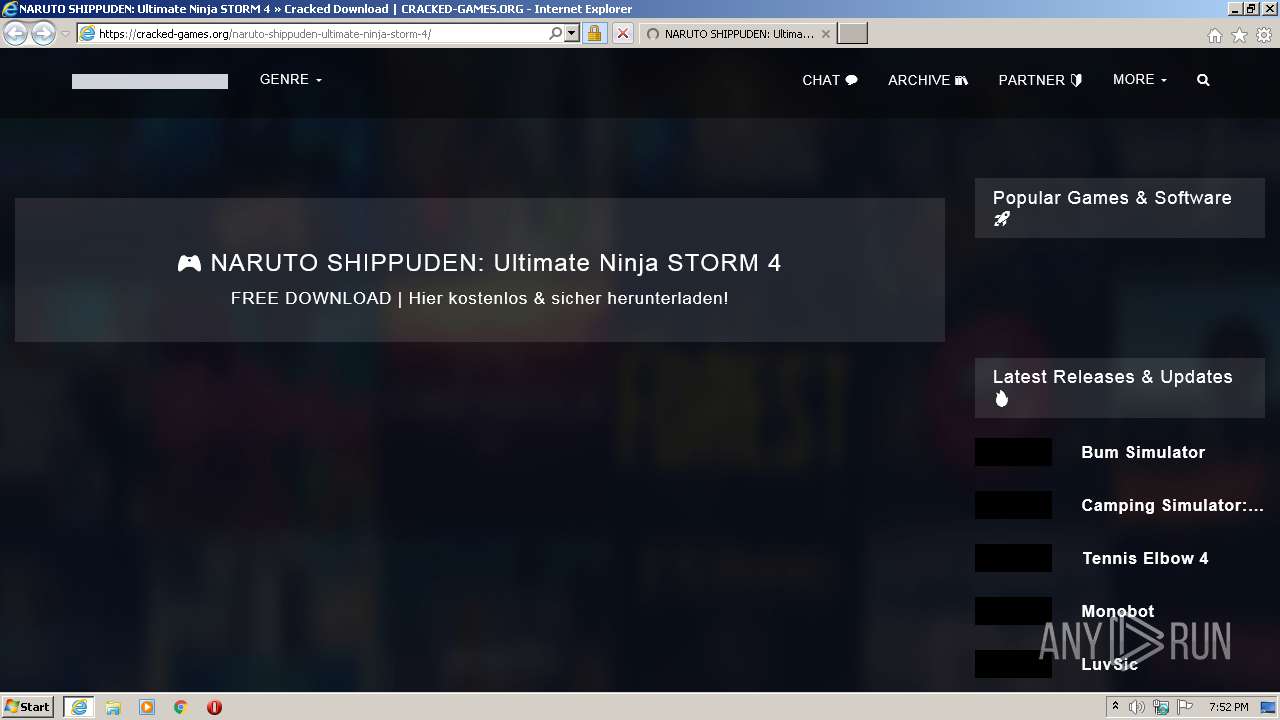Viewport: 1280px width, 720px height.
Task: Click the Popular Games & Software heading
Action: (1112, 208)
